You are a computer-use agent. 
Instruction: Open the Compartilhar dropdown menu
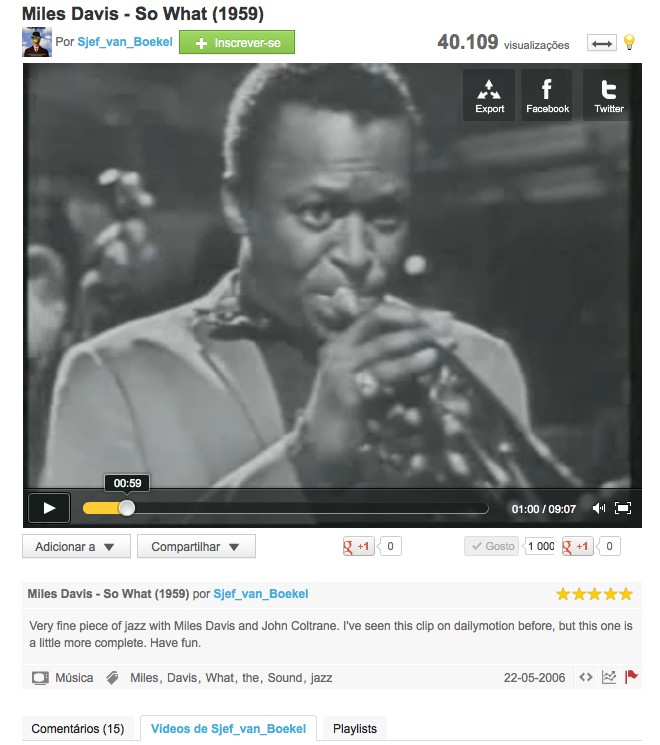point(196,546)
